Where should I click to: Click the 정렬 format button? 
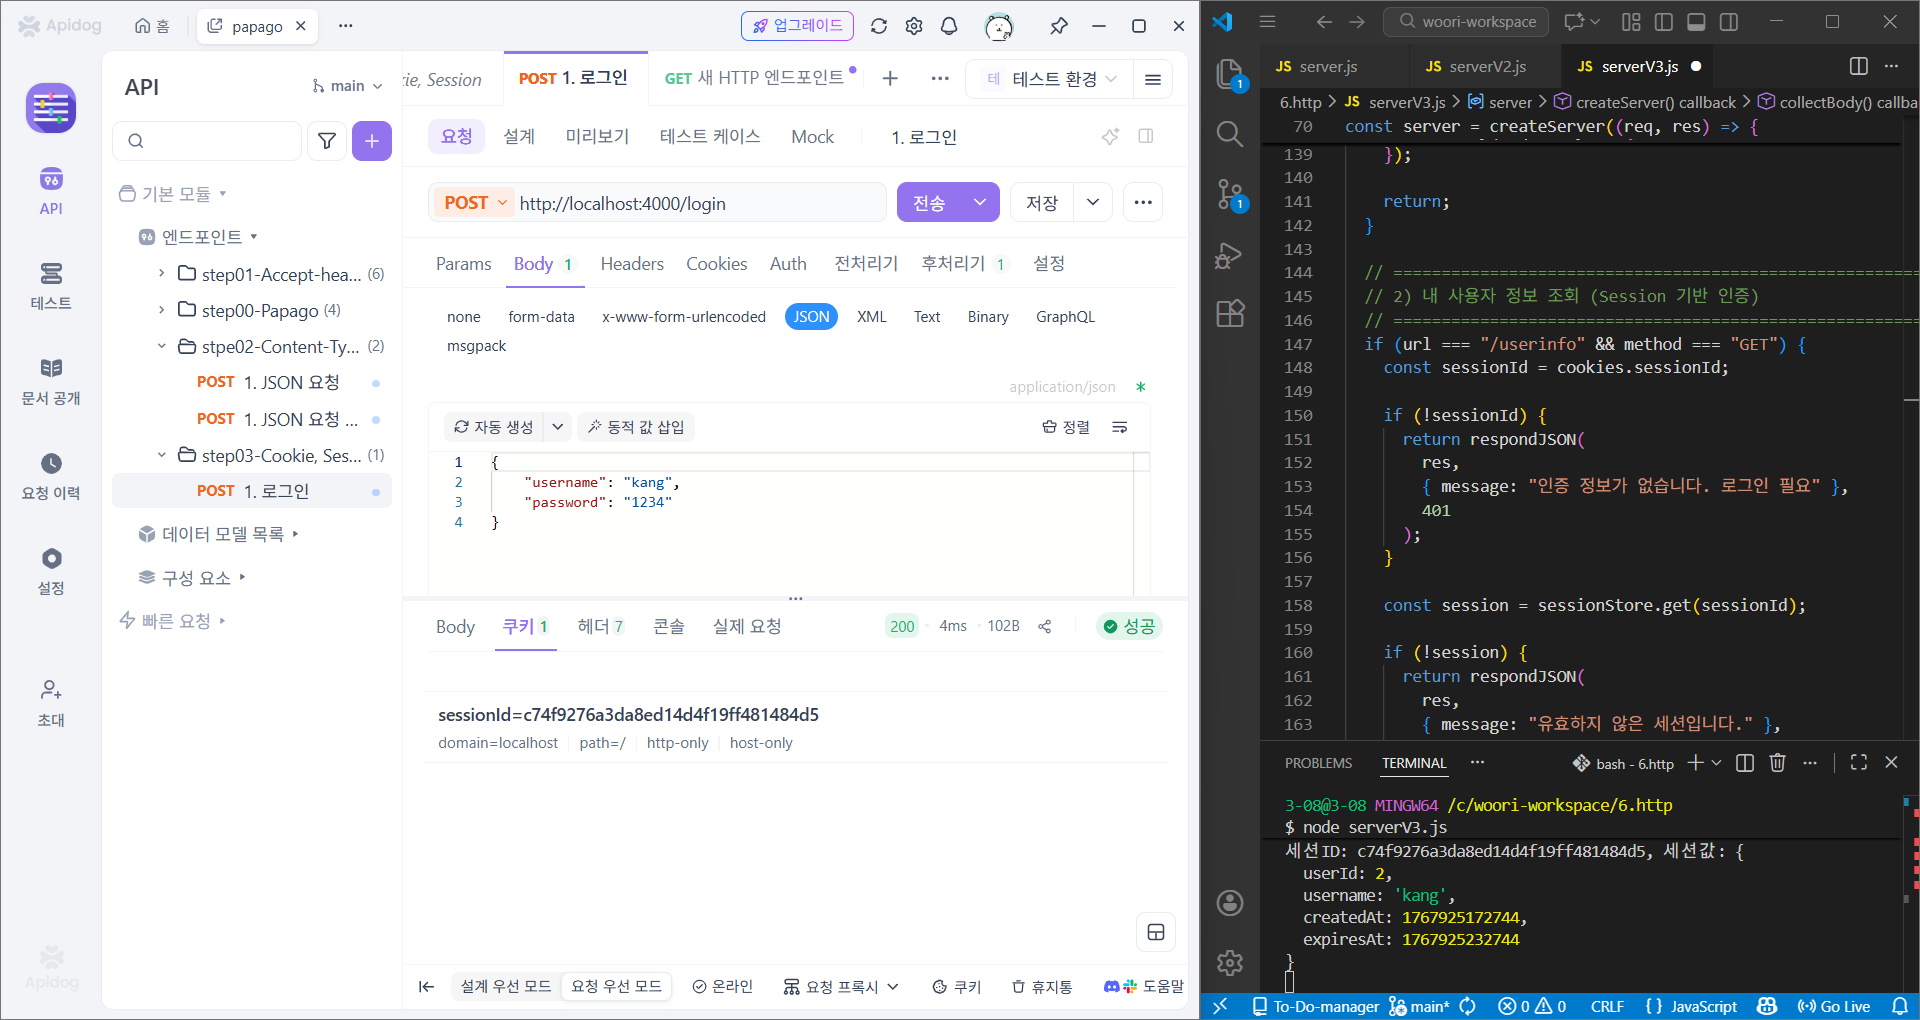tap(1066, 427)
